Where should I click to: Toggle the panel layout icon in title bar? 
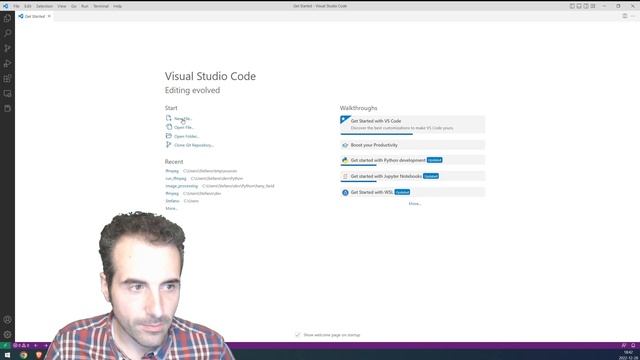[579, 6]
